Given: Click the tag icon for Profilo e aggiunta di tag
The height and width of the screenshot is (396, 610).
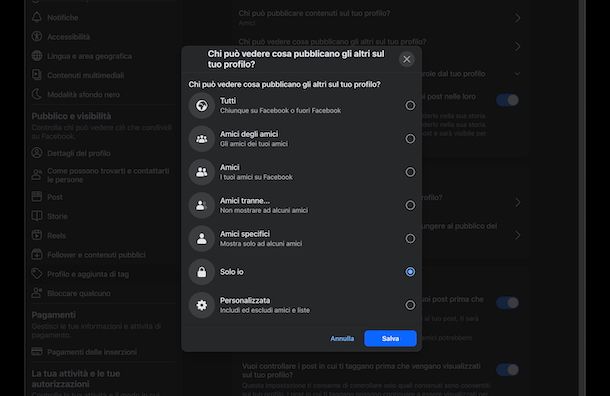Looking at the screenshot, I should (37, 273).
